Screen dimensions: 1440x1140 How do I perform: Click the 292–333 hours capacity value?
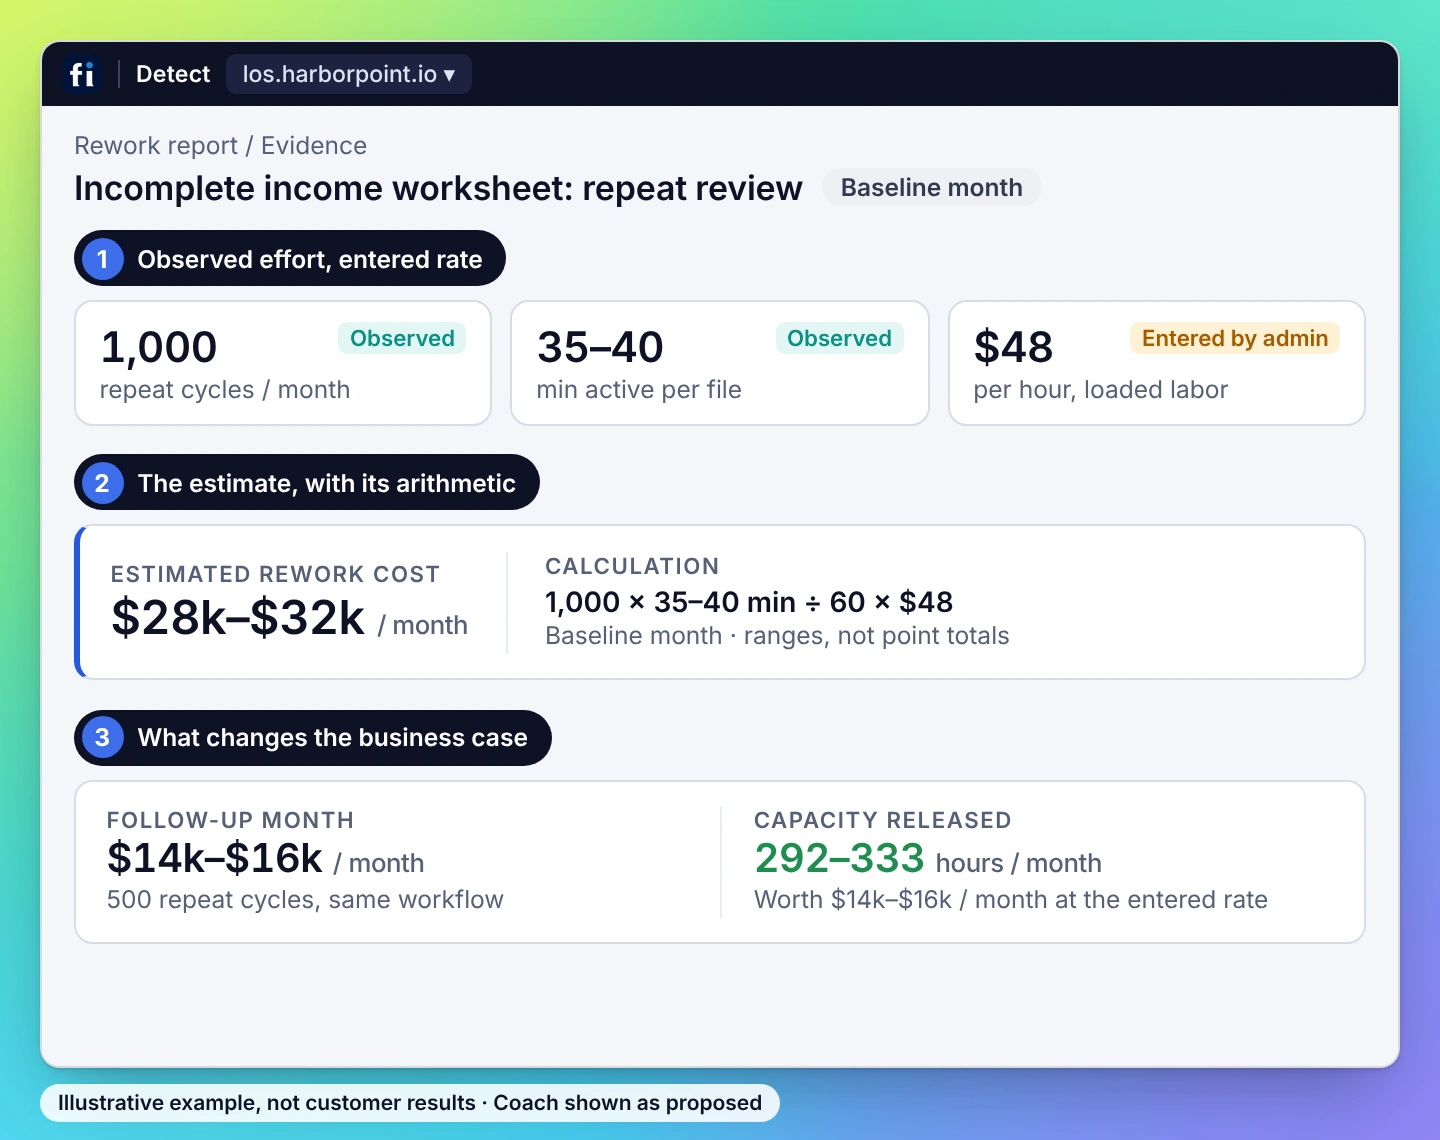[840, 858]
